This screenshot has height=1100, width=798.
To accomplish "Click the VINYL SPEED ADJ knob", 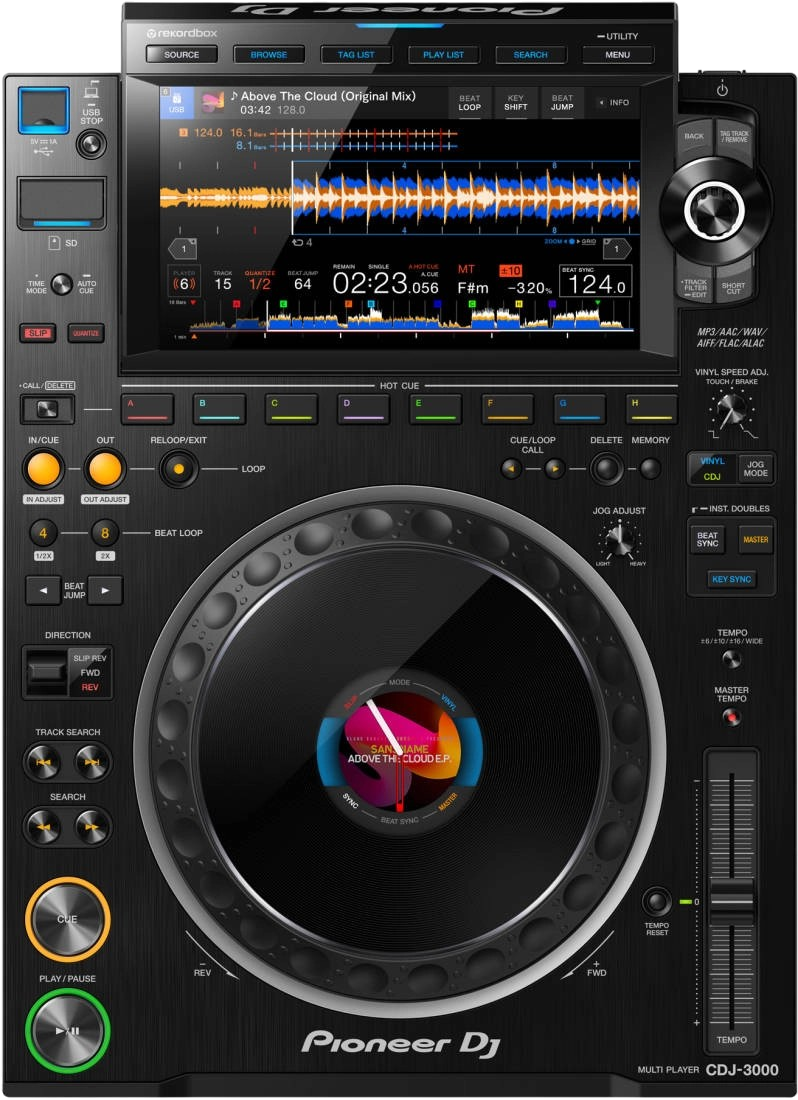I will [731, 410].
